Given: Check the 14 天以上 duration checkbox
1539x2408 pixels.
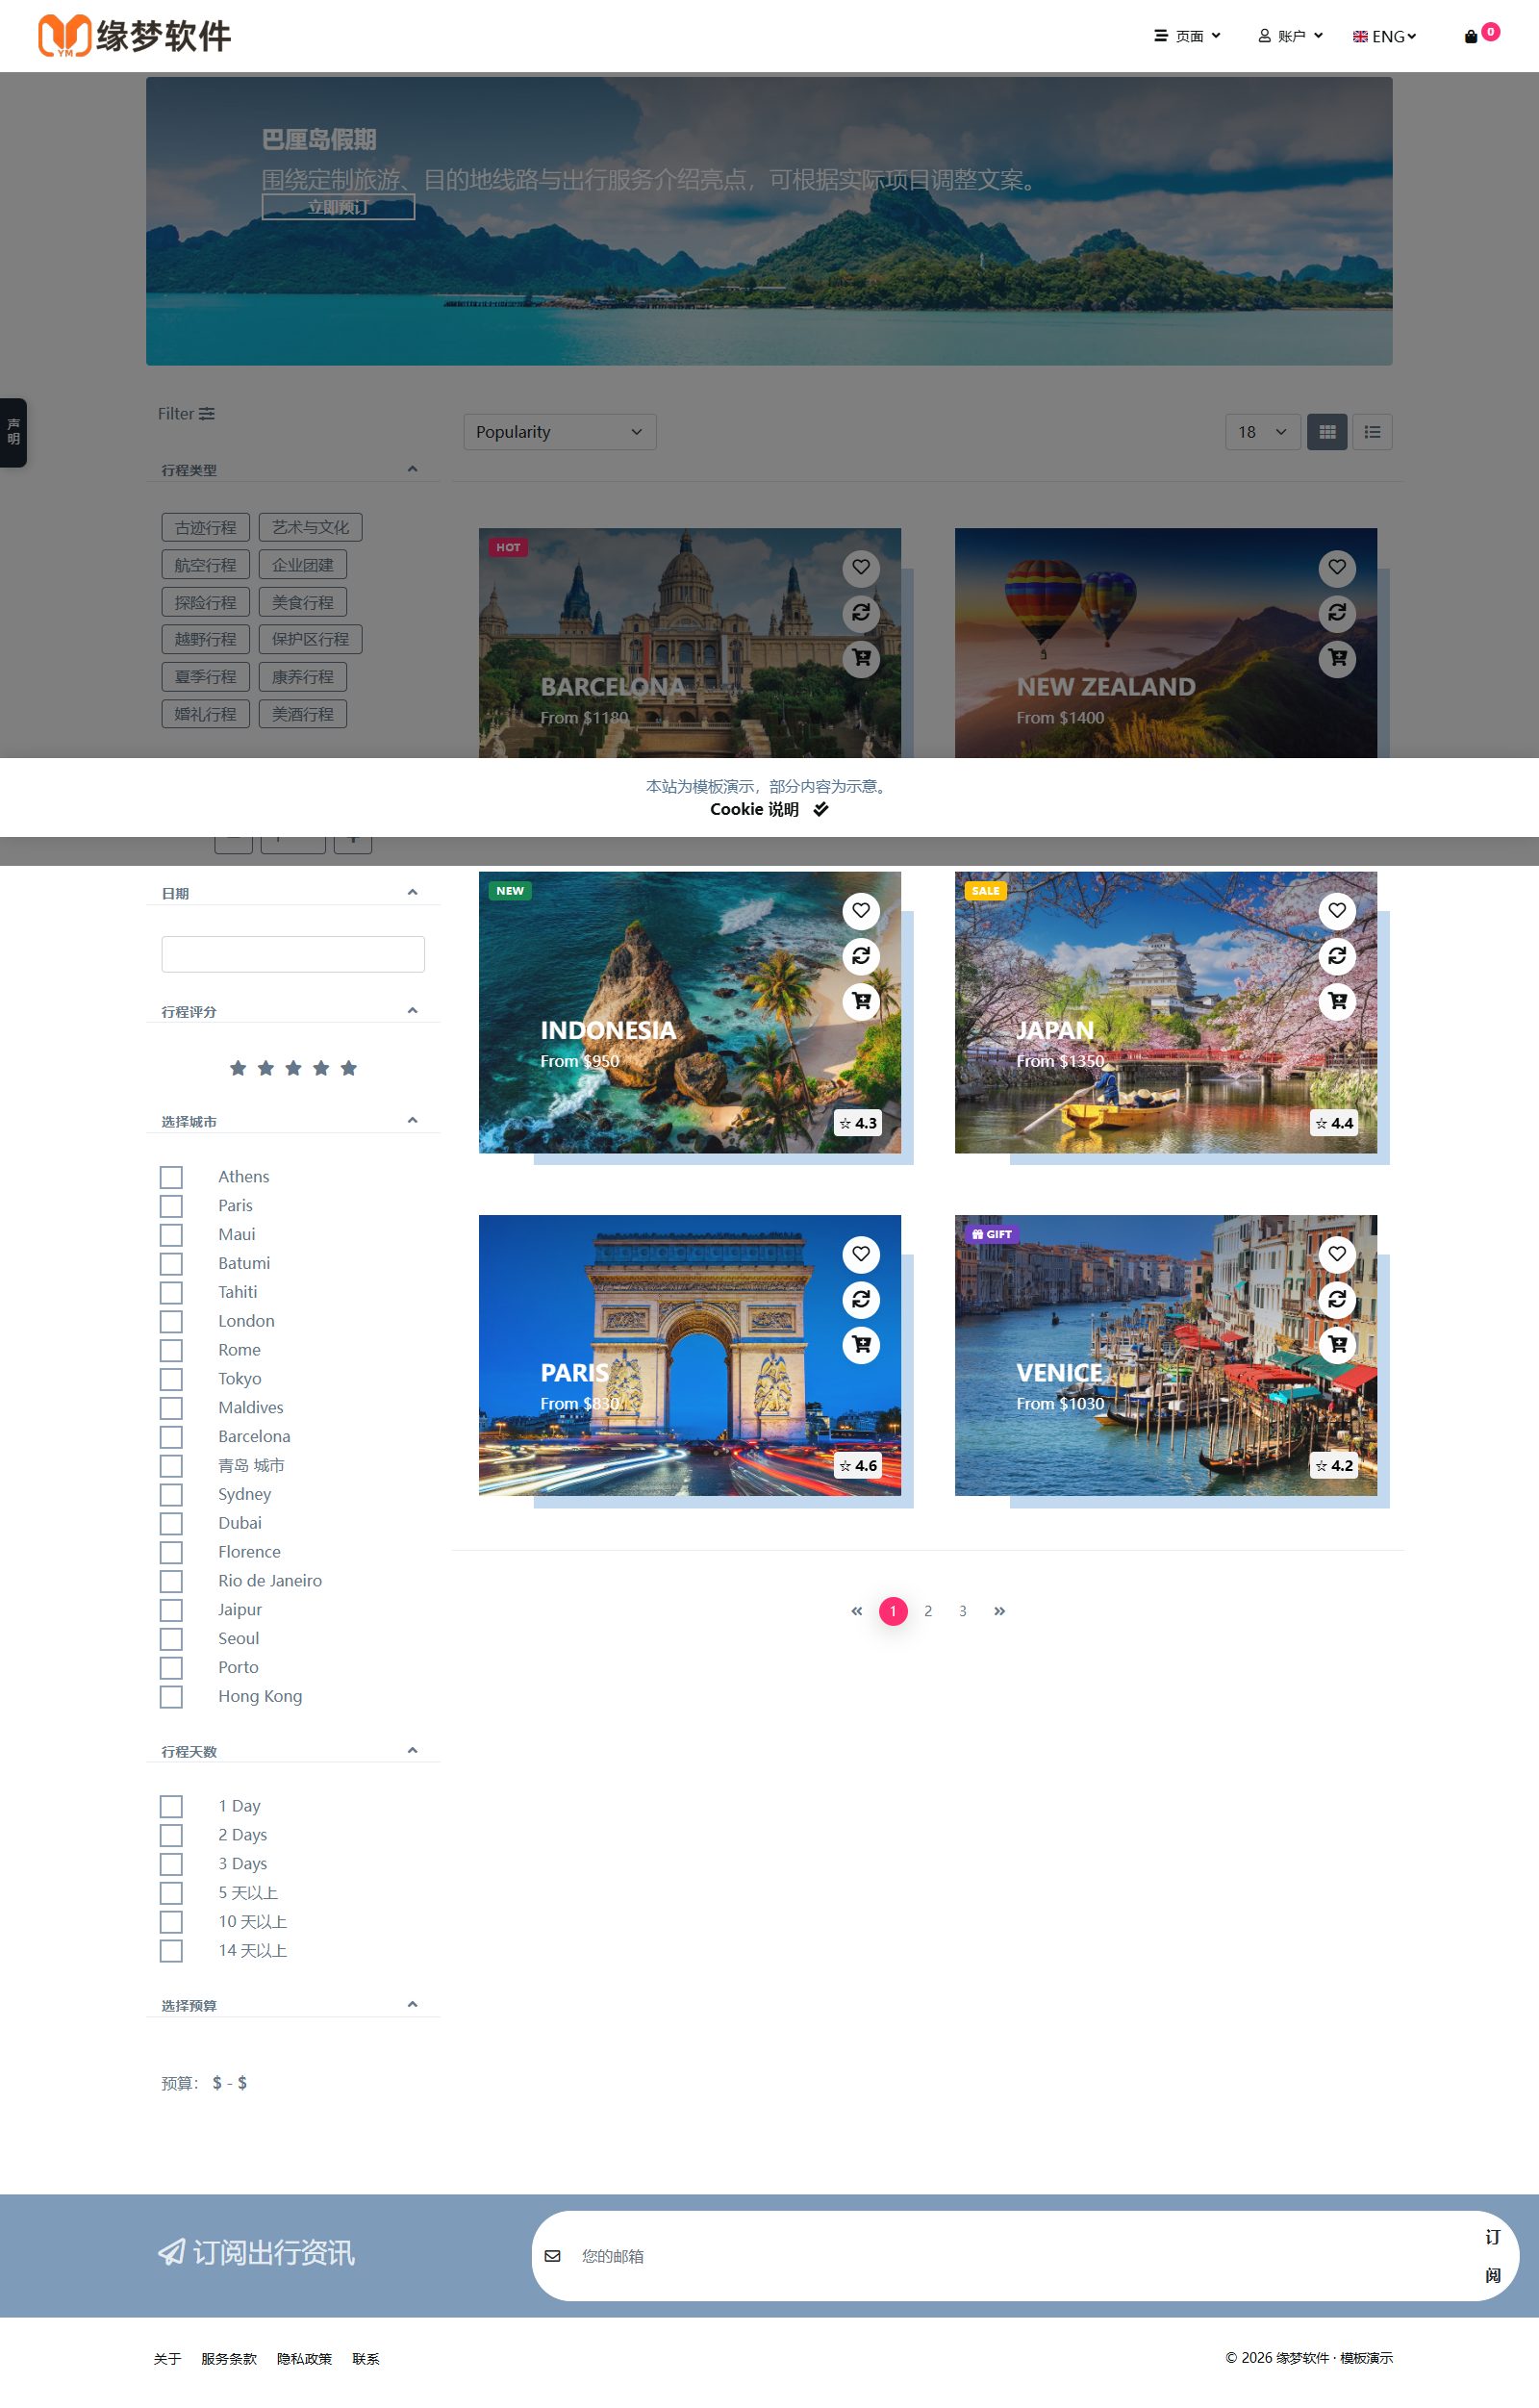Looking at the screenshot, I should (x=171, y=1951).
